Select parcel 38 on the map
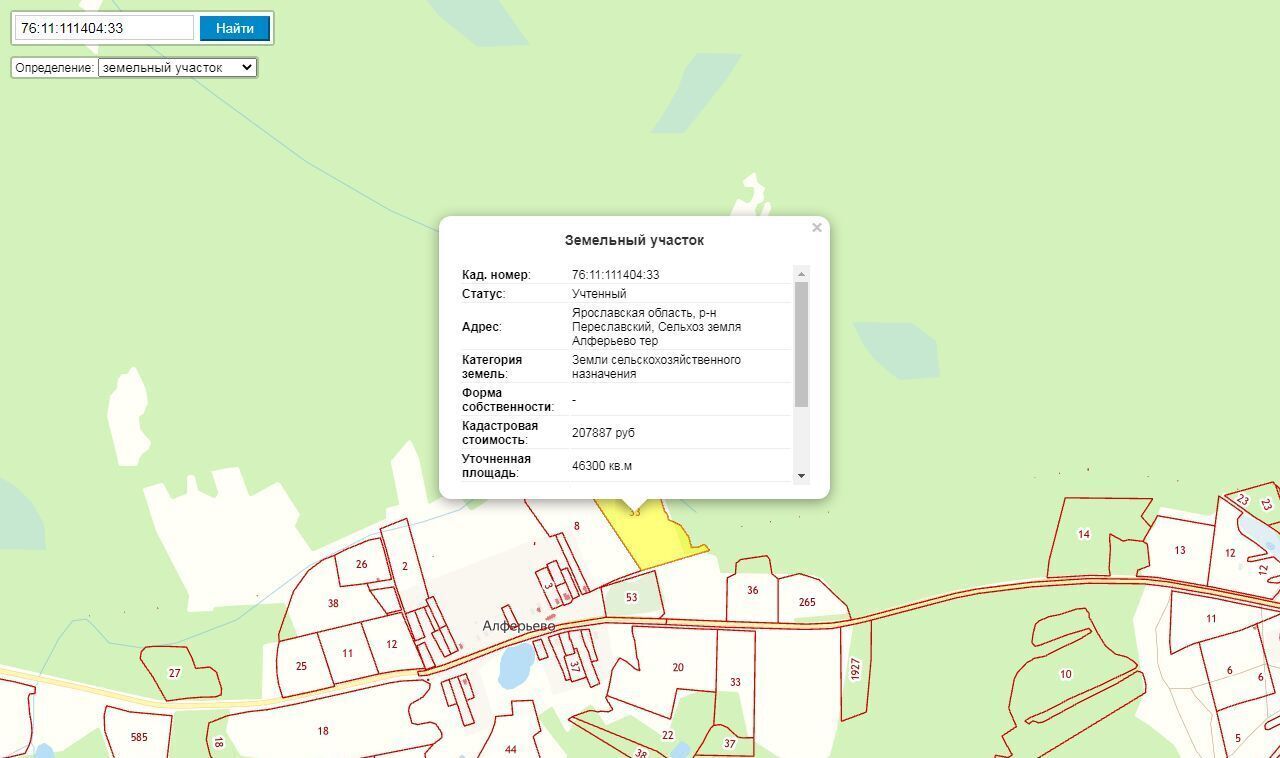 tap(333, 603)
